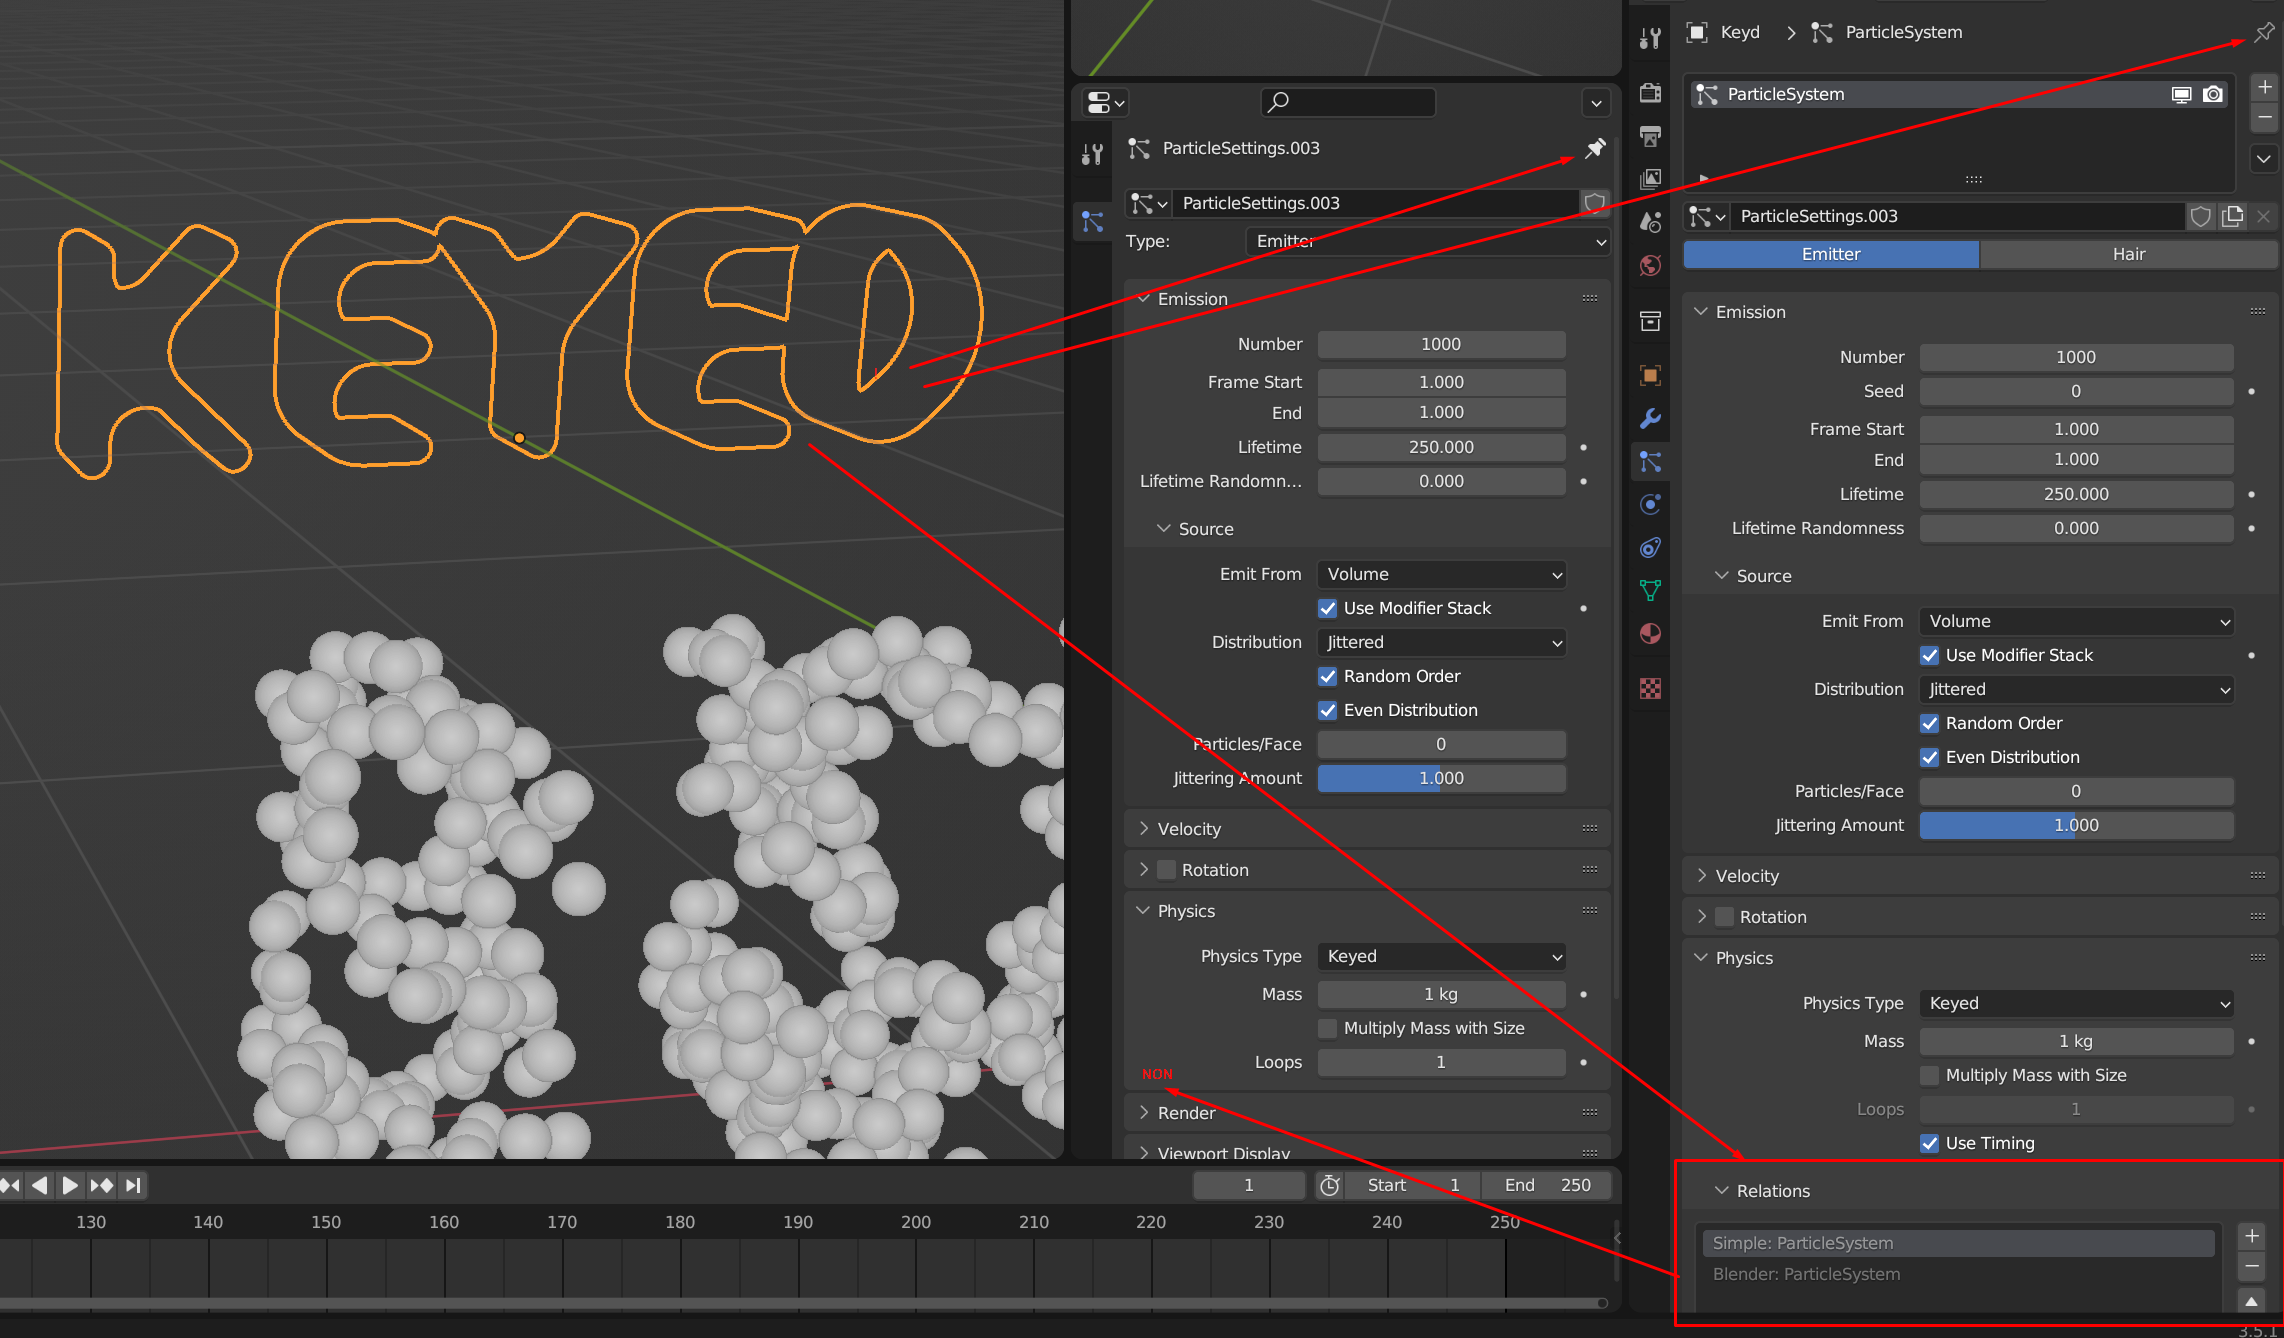Viewport: 2284px width, 1338px height.
Task: Open Render properties tab icon
Action: click(1650, 93)
